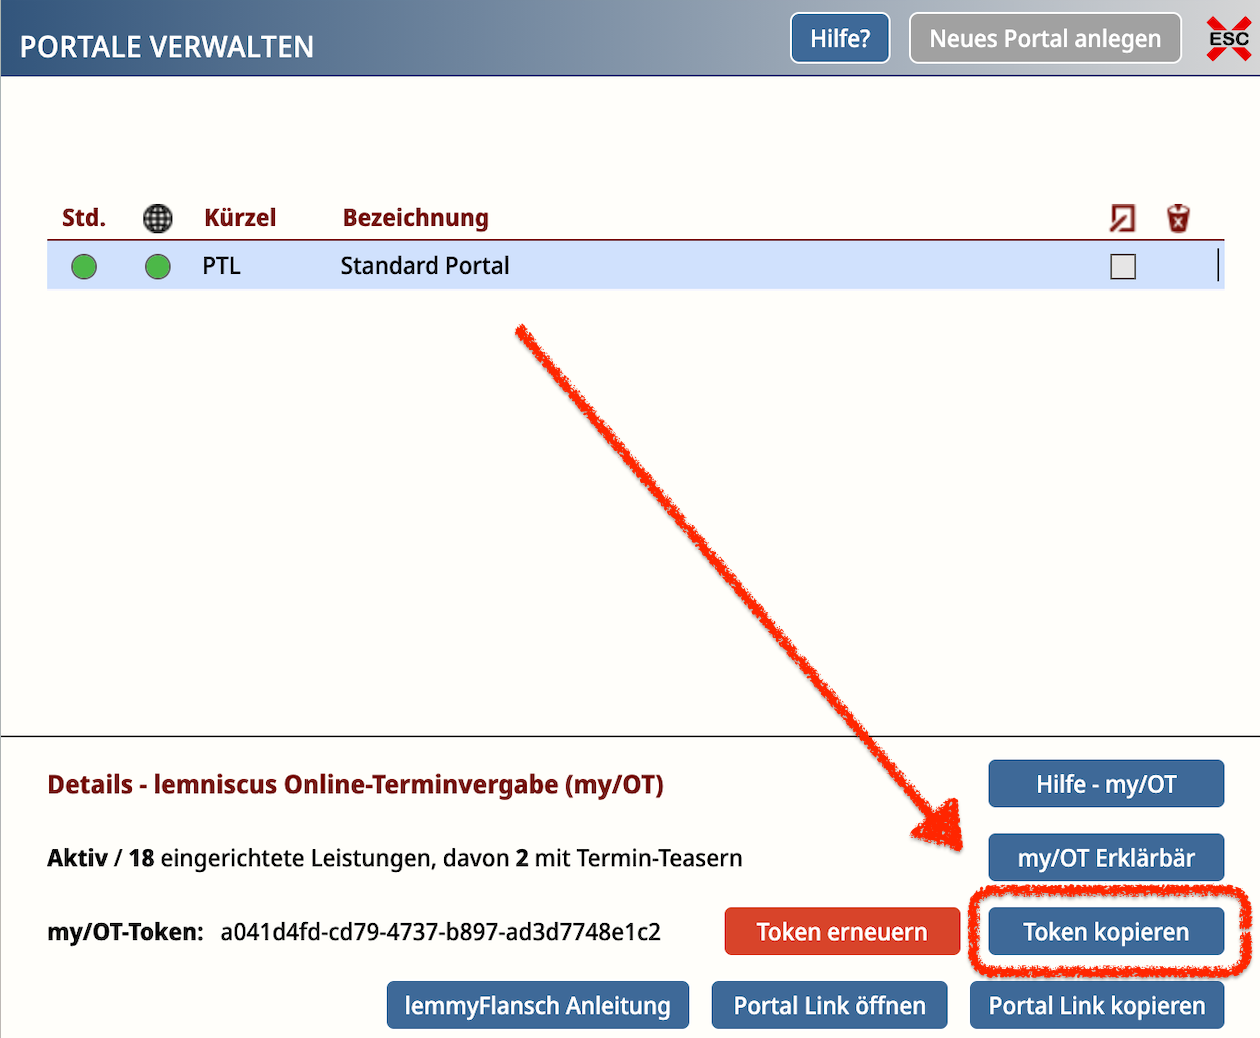Viewport: 1260px width, 1038px height.
Task: Click the edit icon in table header
Action: point(1122,218)
